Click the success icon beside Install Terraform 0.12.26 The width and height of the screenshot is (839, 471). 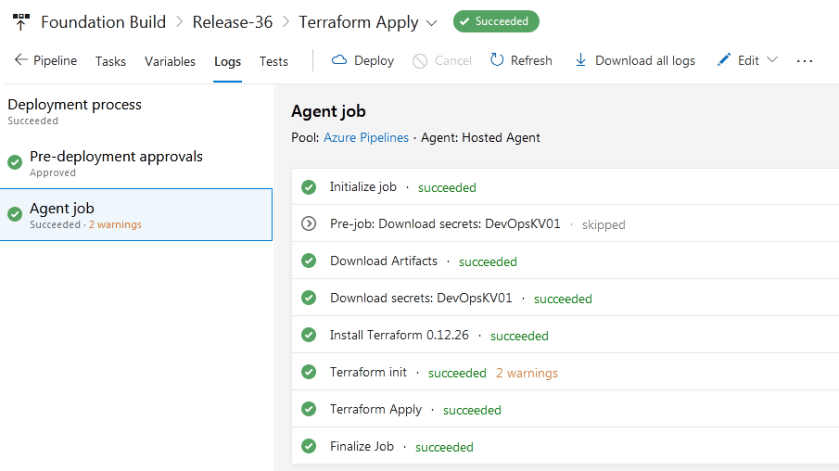[309, 336]
